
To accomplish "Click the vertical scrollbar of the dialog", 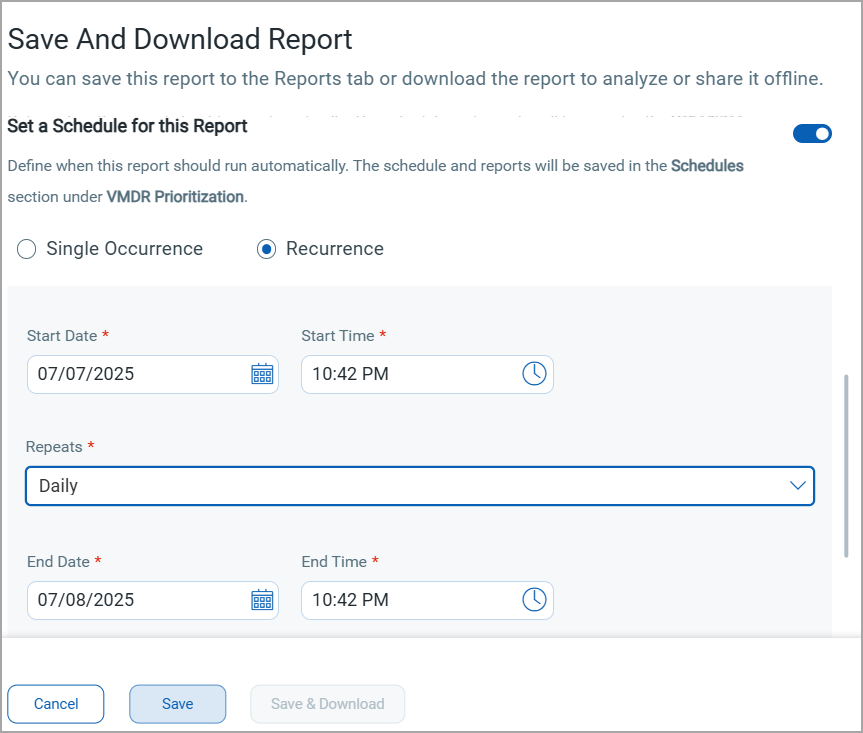I will pyautogui.click(x=847, y=465).
